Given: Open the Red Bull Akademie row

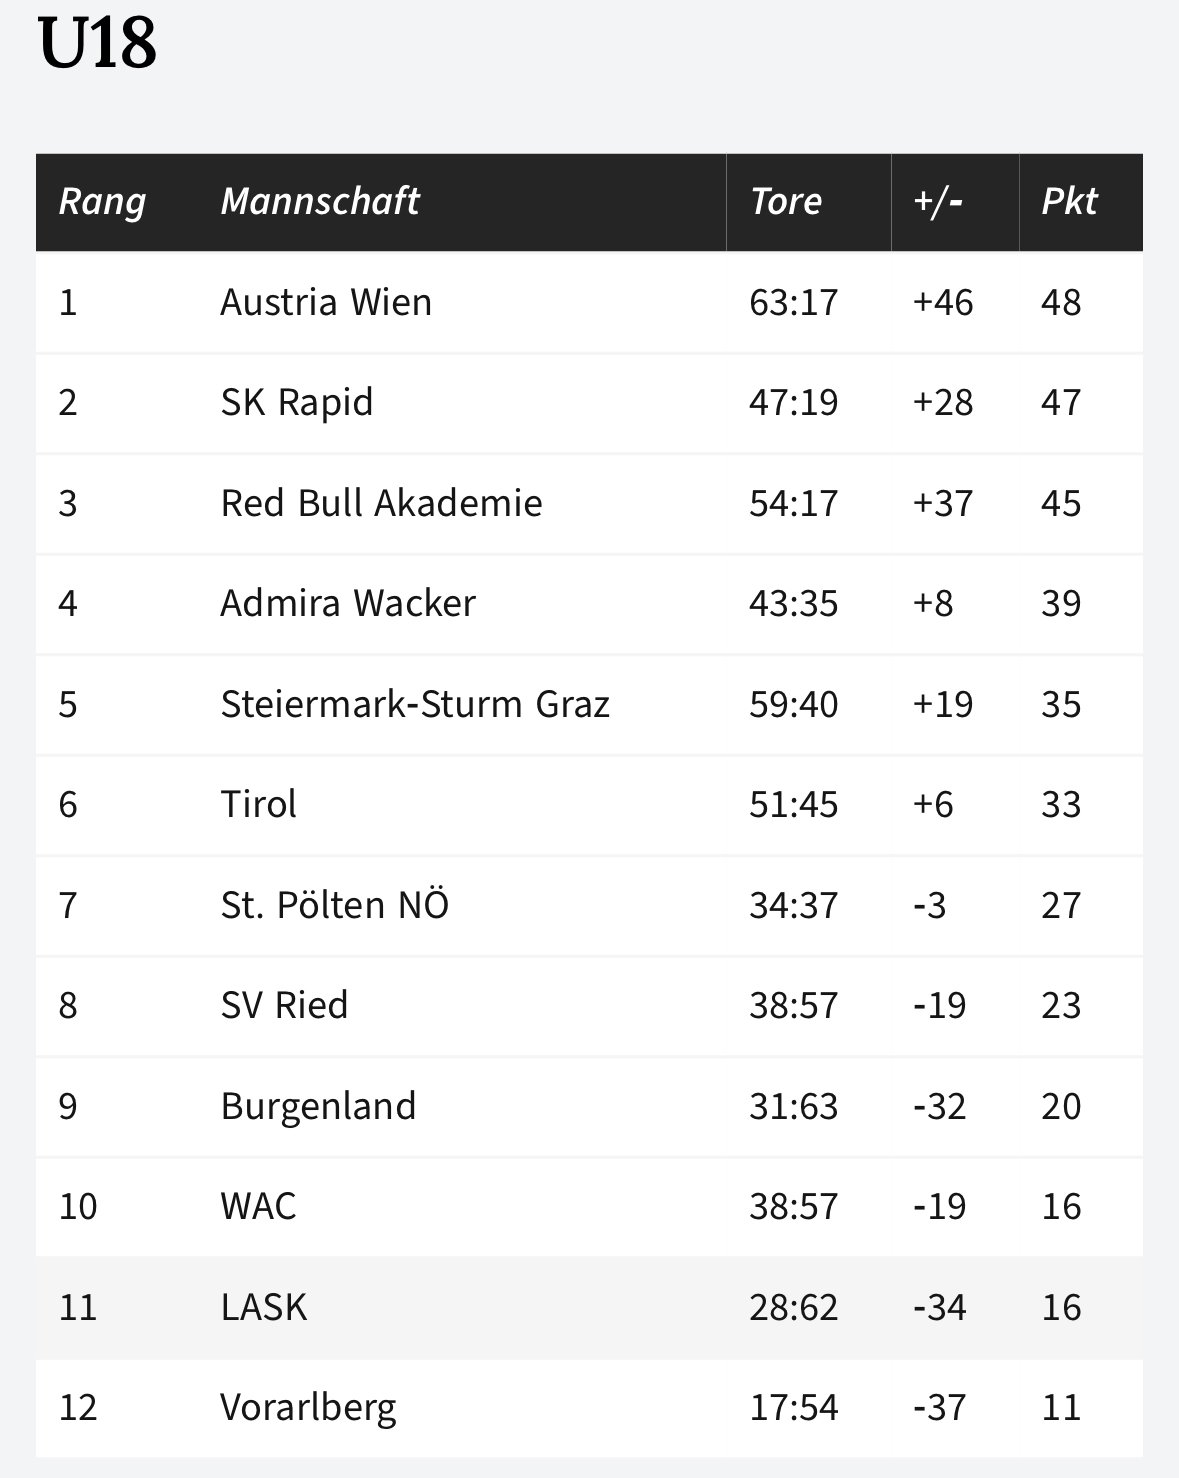Looking at the screenshot, I should click(589, 503).
